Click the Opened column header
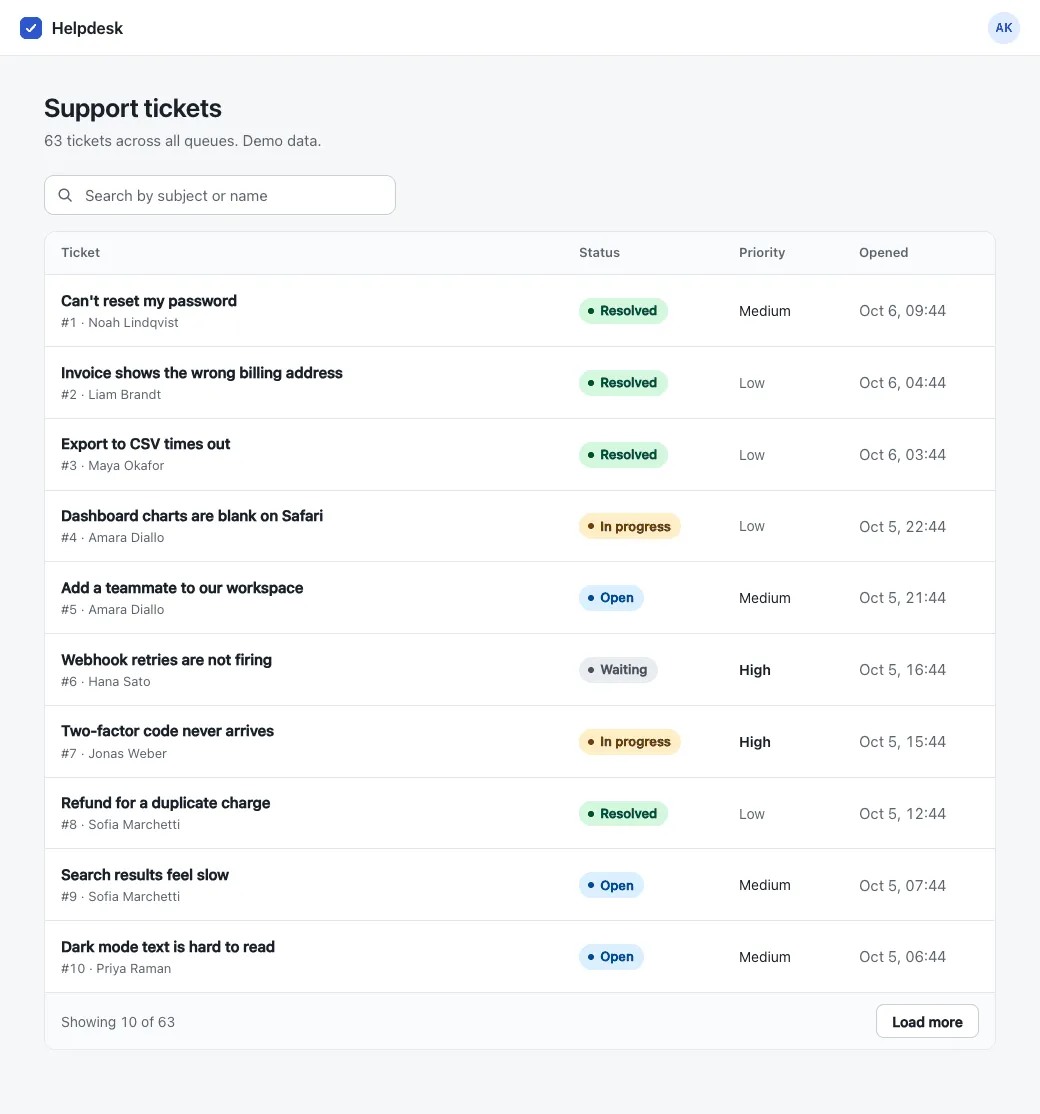This screenshot has width=1040, height=1114. pyautogui.click(x=884, y=253)
